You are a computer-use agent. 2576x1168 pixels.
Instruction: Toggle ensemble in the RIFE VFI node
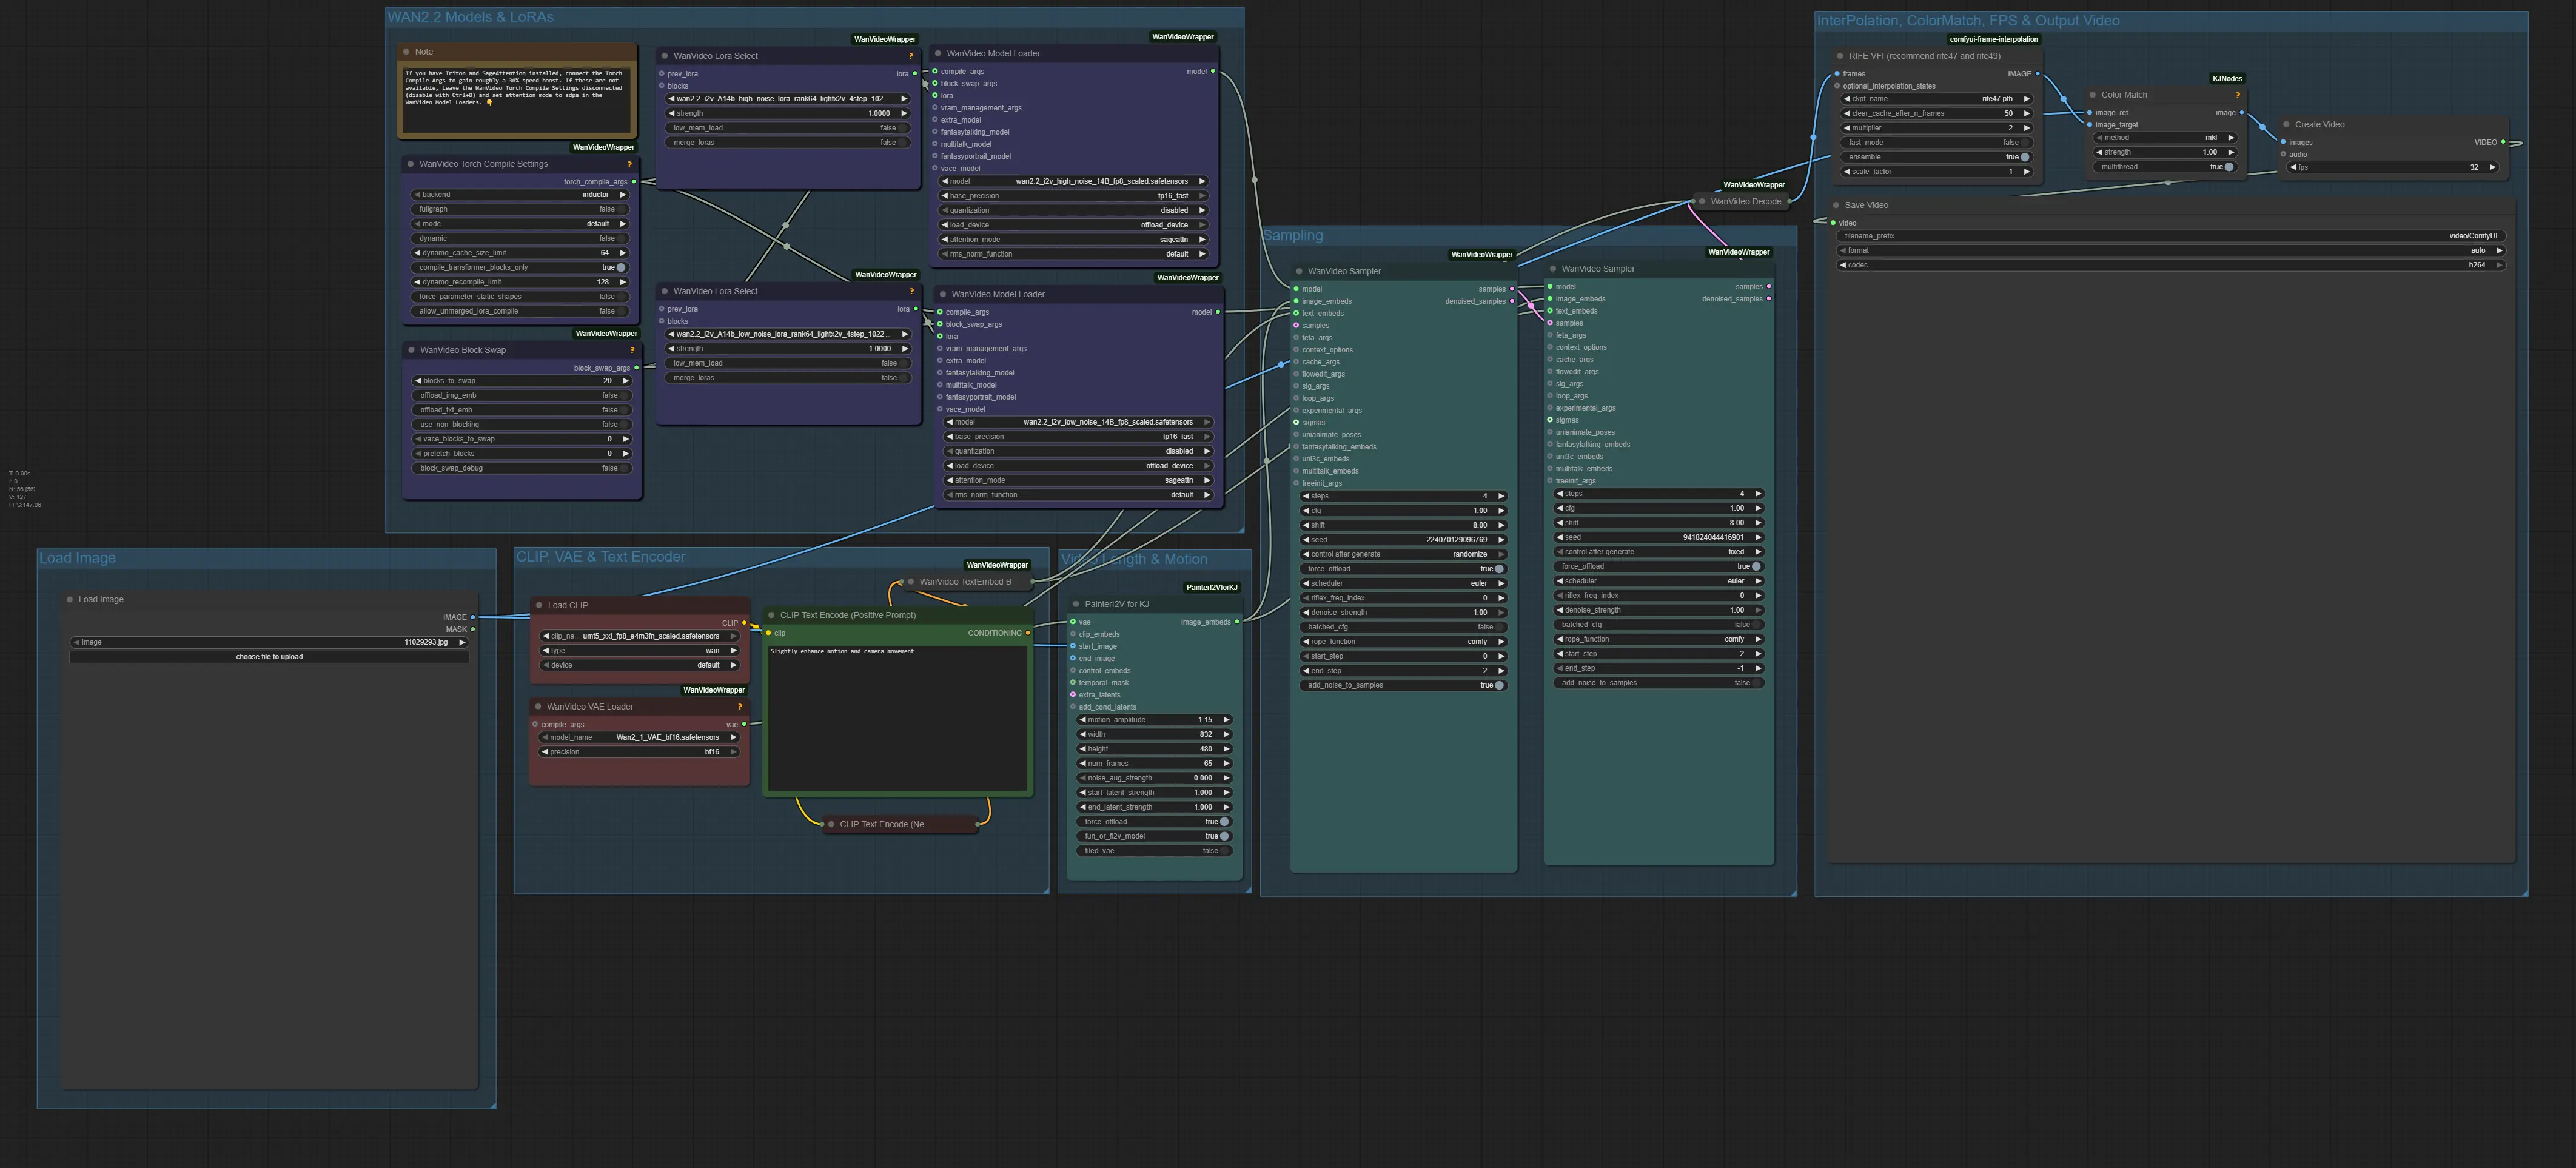click(2024, 157)
